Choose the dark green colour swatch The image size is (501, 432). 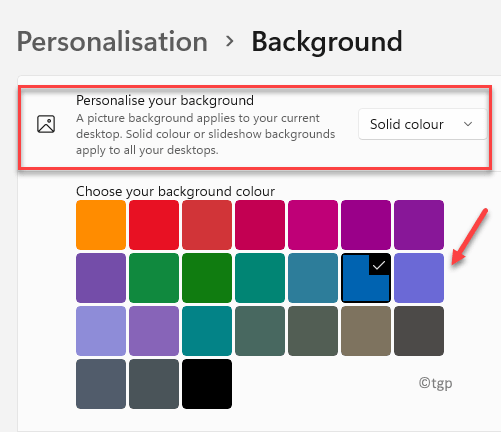pos(207,278)
